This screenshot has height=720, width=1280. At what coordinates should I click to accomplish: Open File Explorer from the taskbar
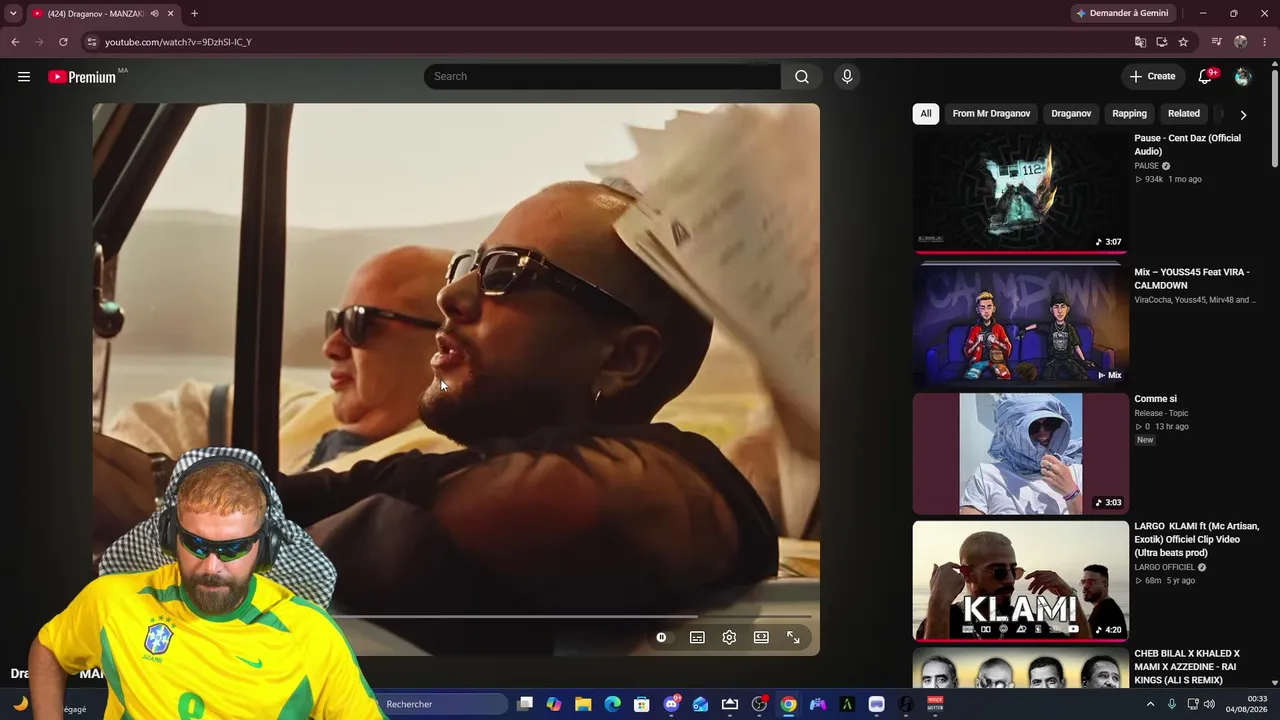coord(583,704)
